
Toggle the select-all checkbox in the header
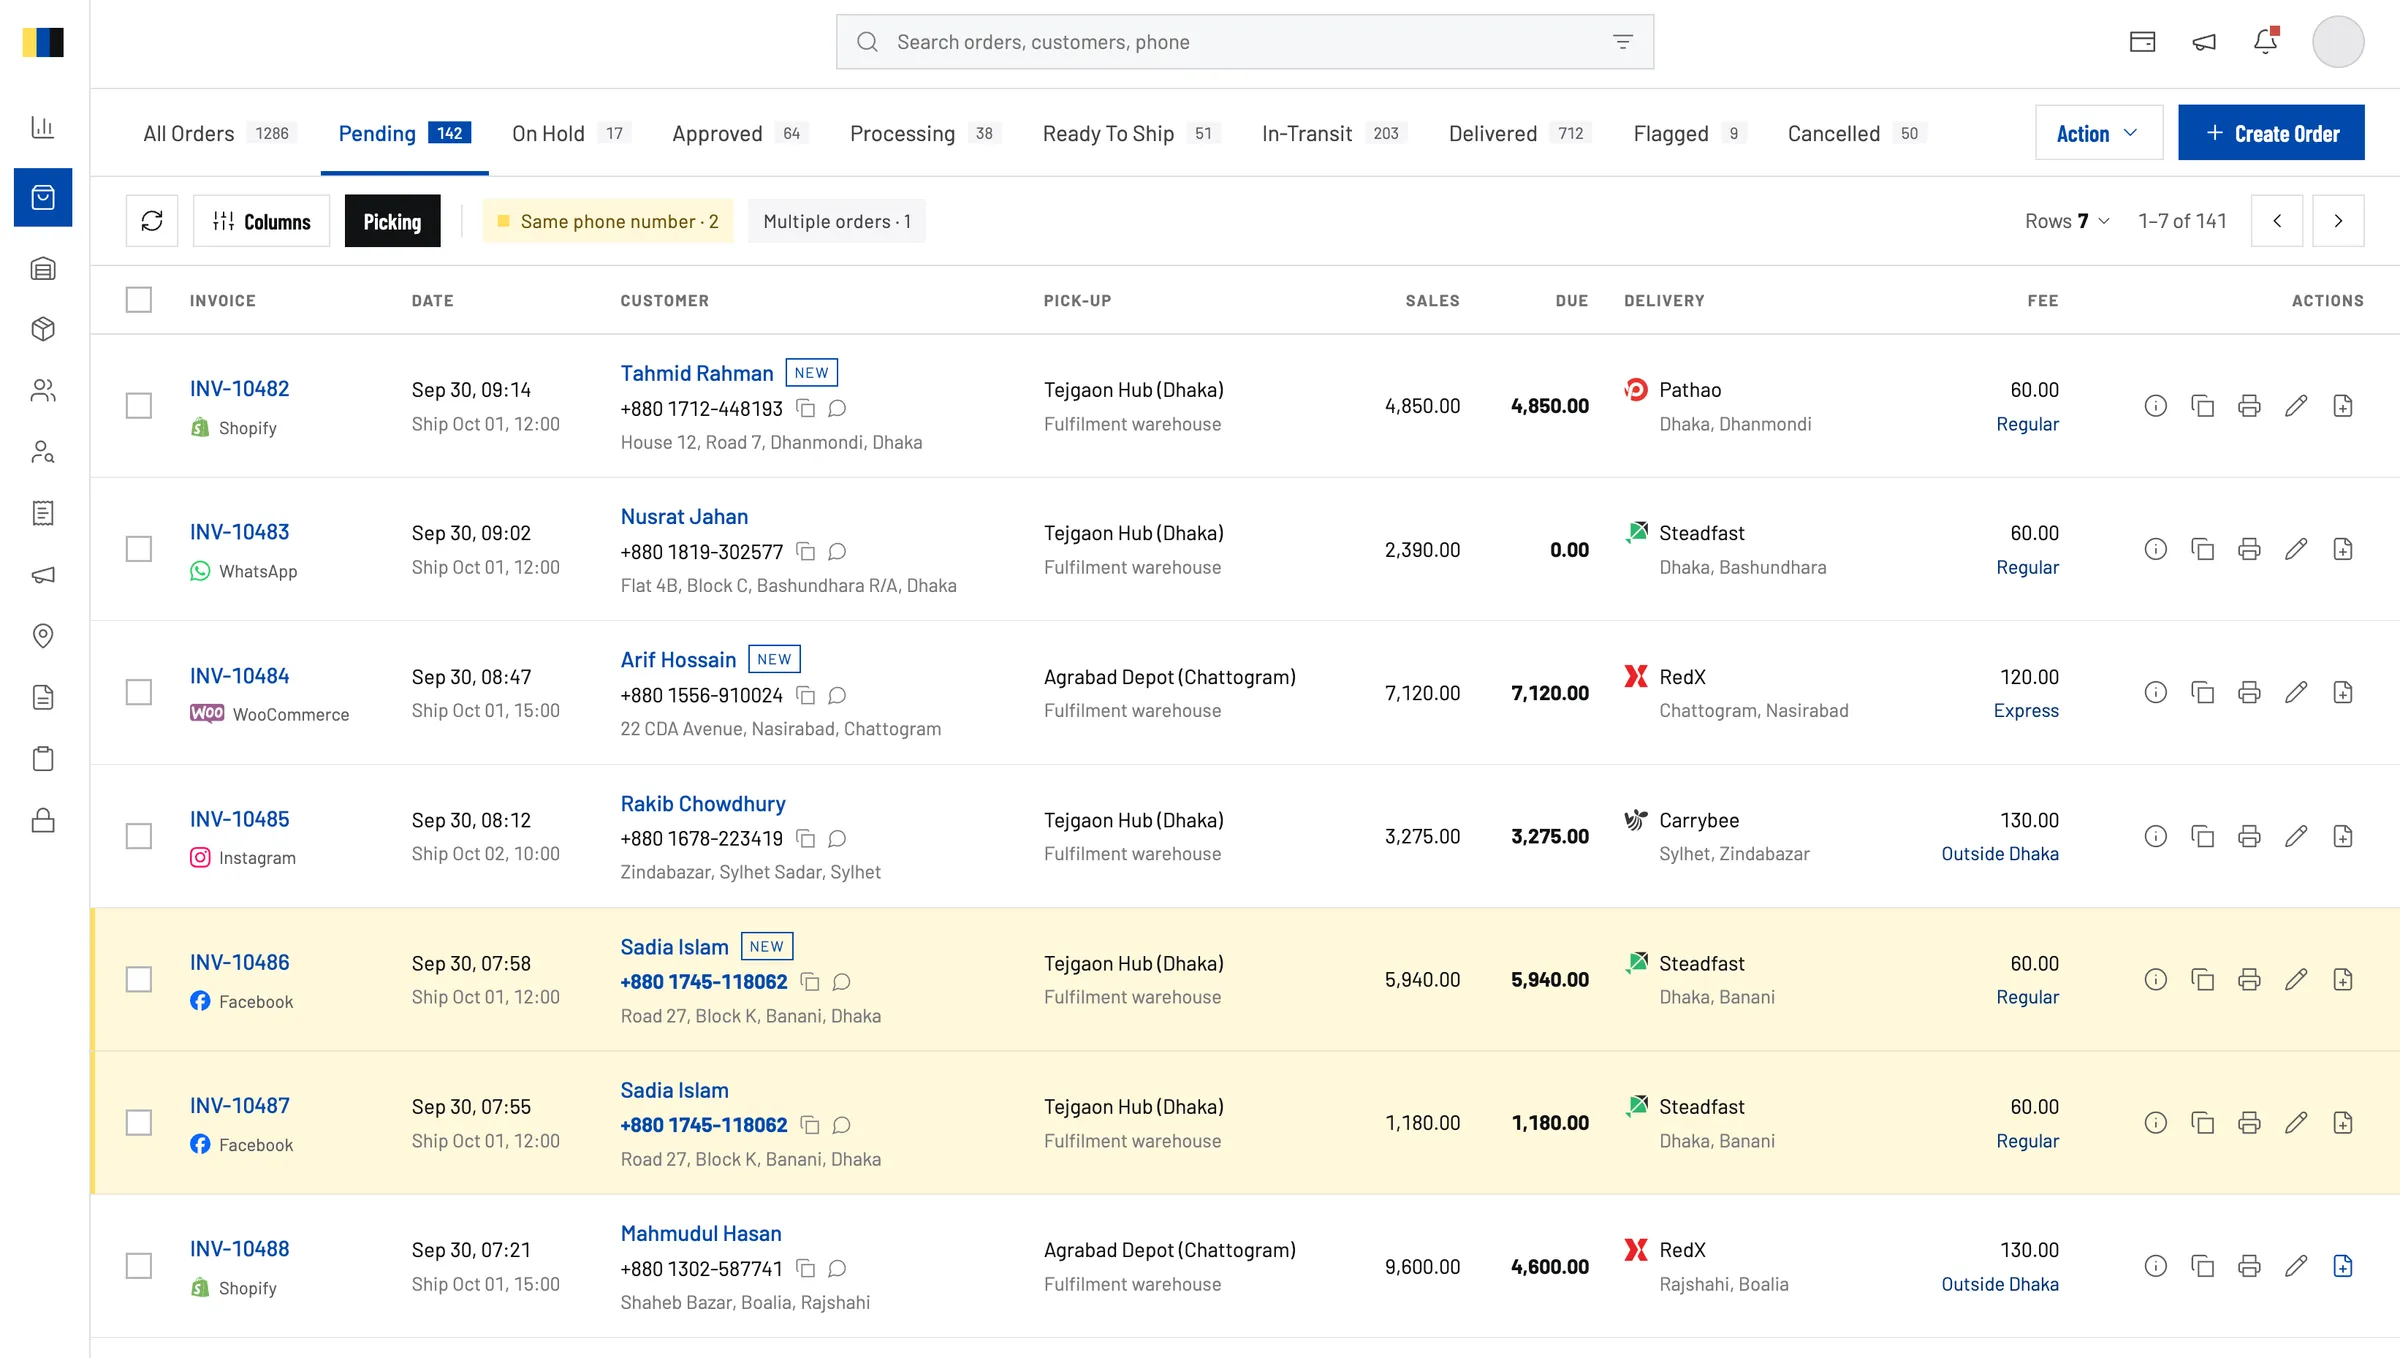pyautogui.click(x=139, y=300)
